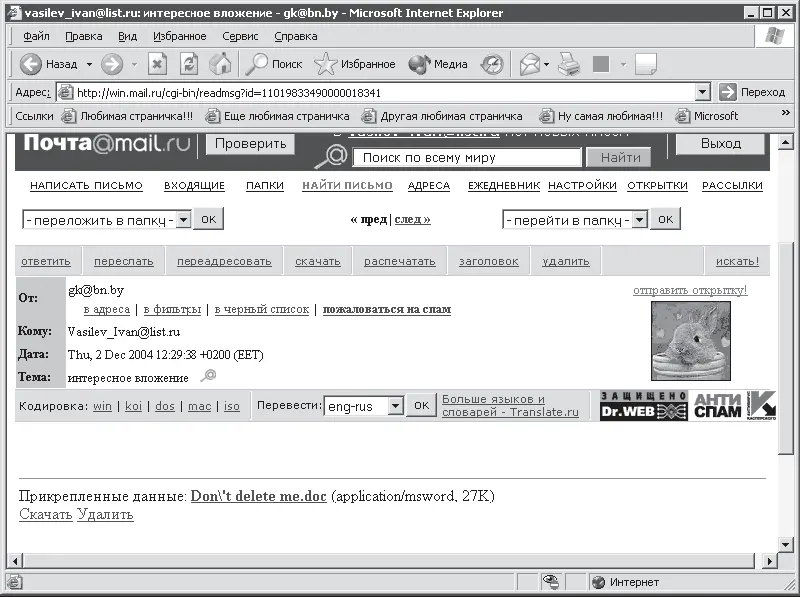Open the Mail icon dropdown arrow
The height and width of the screenshot is (597, 800).
tap(546, 64)
